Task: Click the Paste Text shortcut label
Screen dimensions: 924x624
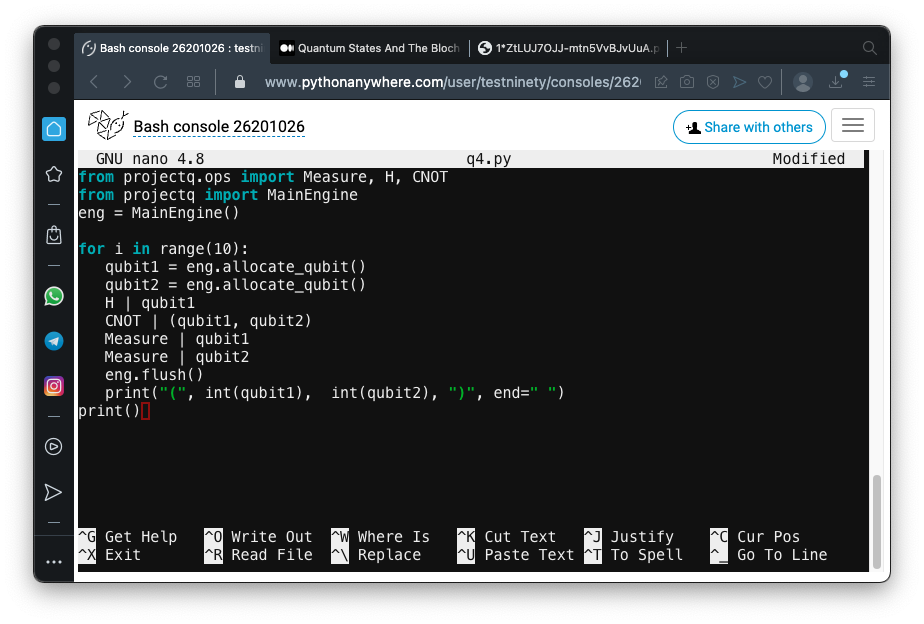Action: (x=529, y=554)
